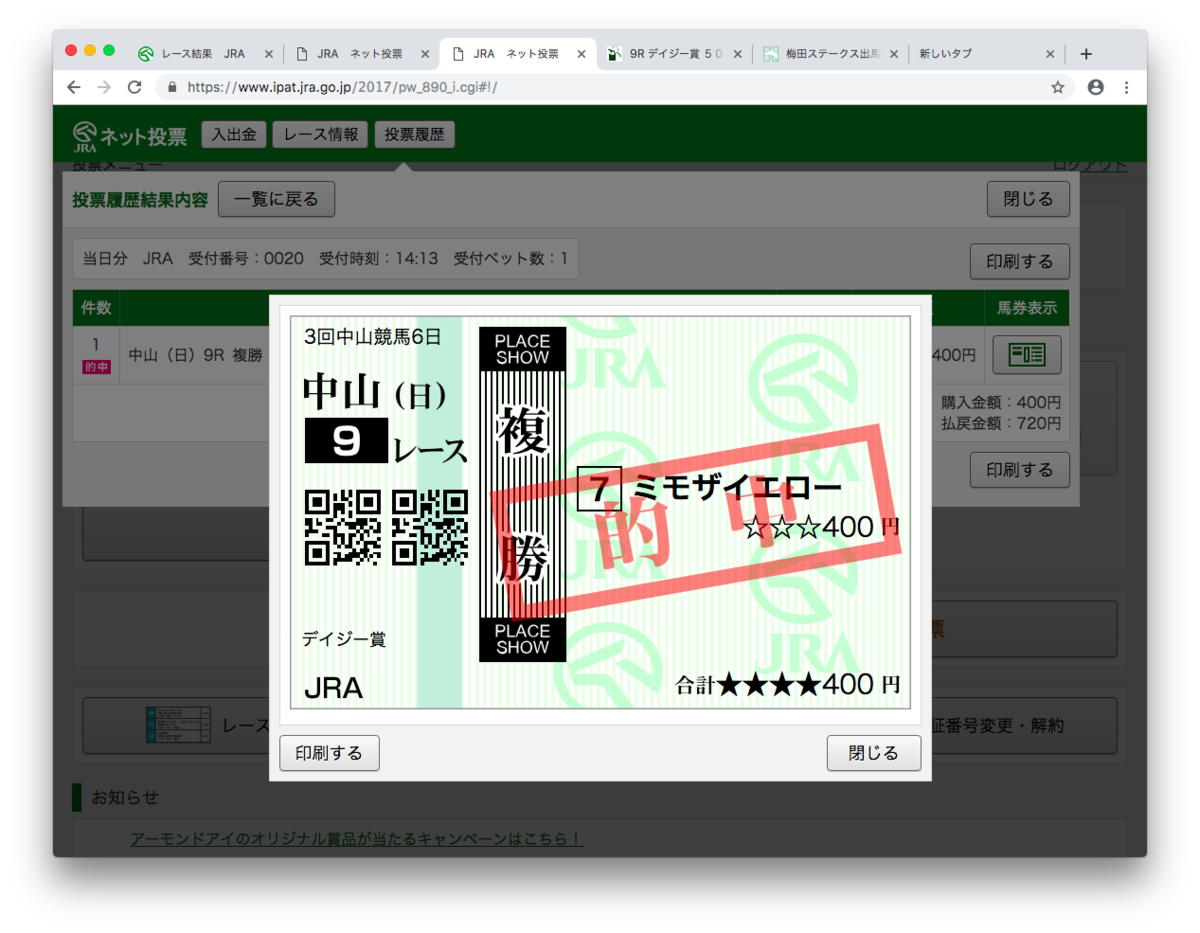Click 閉じる in the history panel header
The height and width of the screenshot is (933, 1200).
point(1028,199)
